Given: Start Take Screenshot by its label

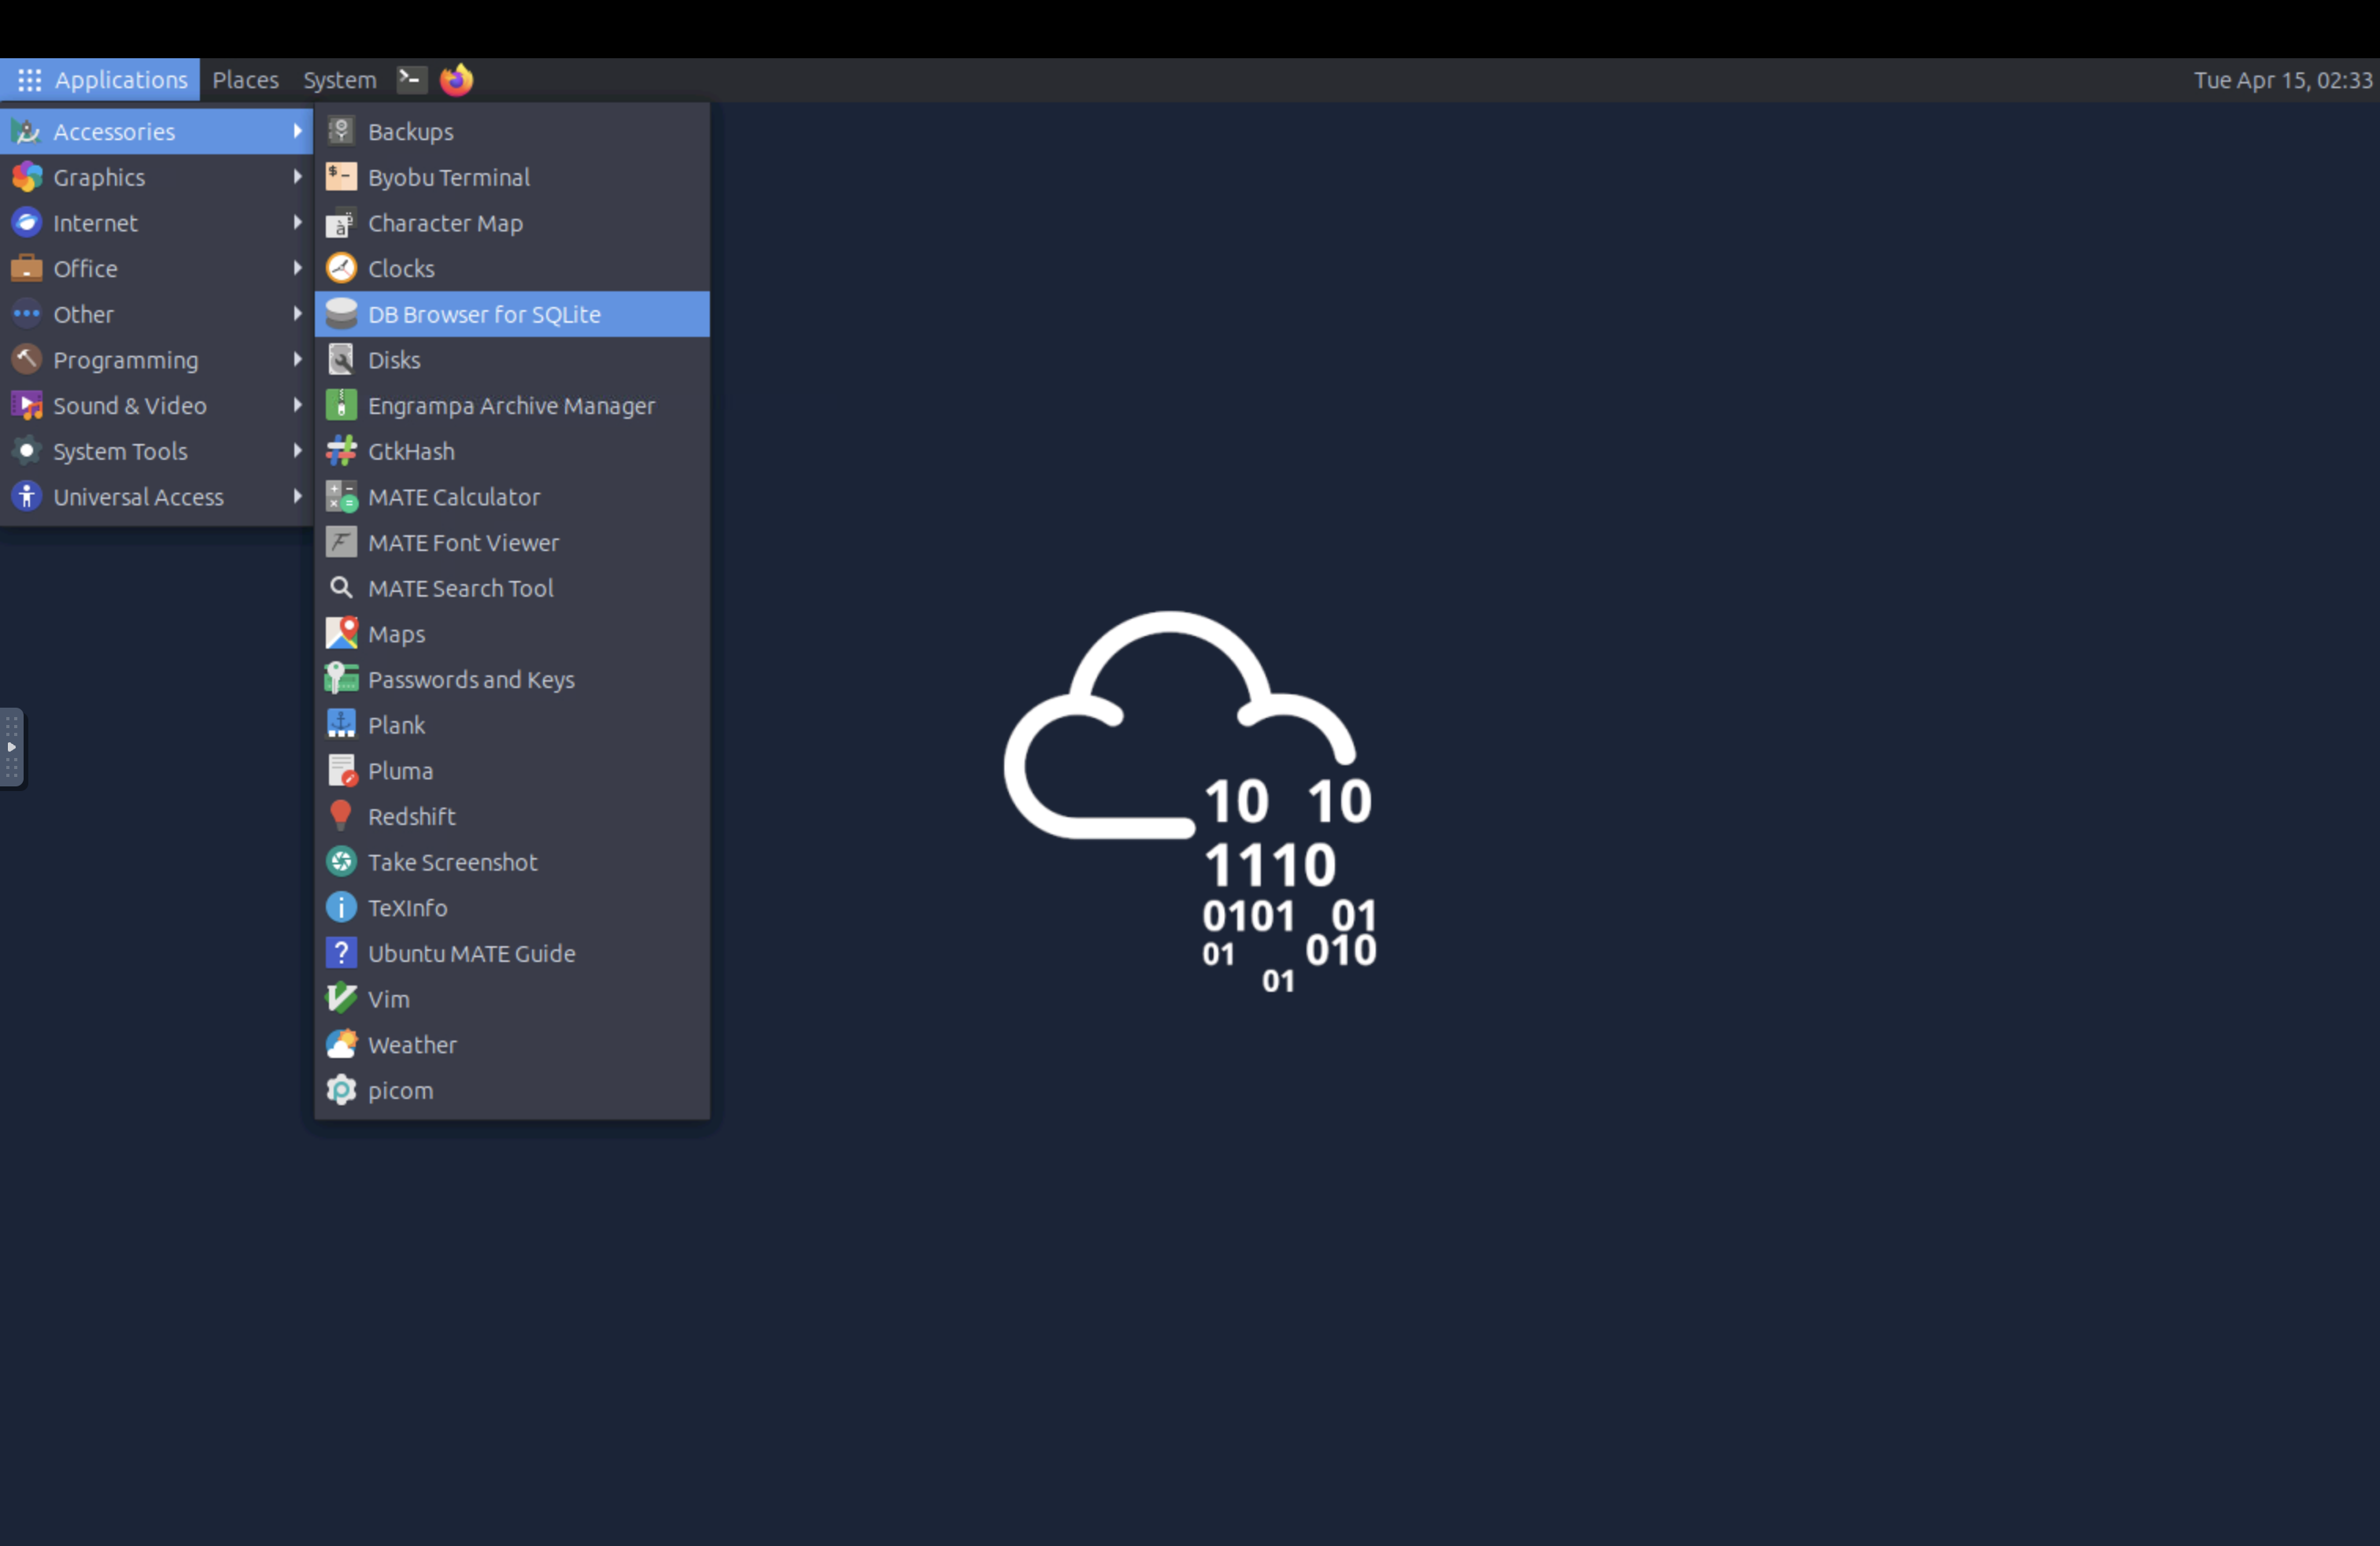Looking at the screenshot, I should (x=452, y=862).
